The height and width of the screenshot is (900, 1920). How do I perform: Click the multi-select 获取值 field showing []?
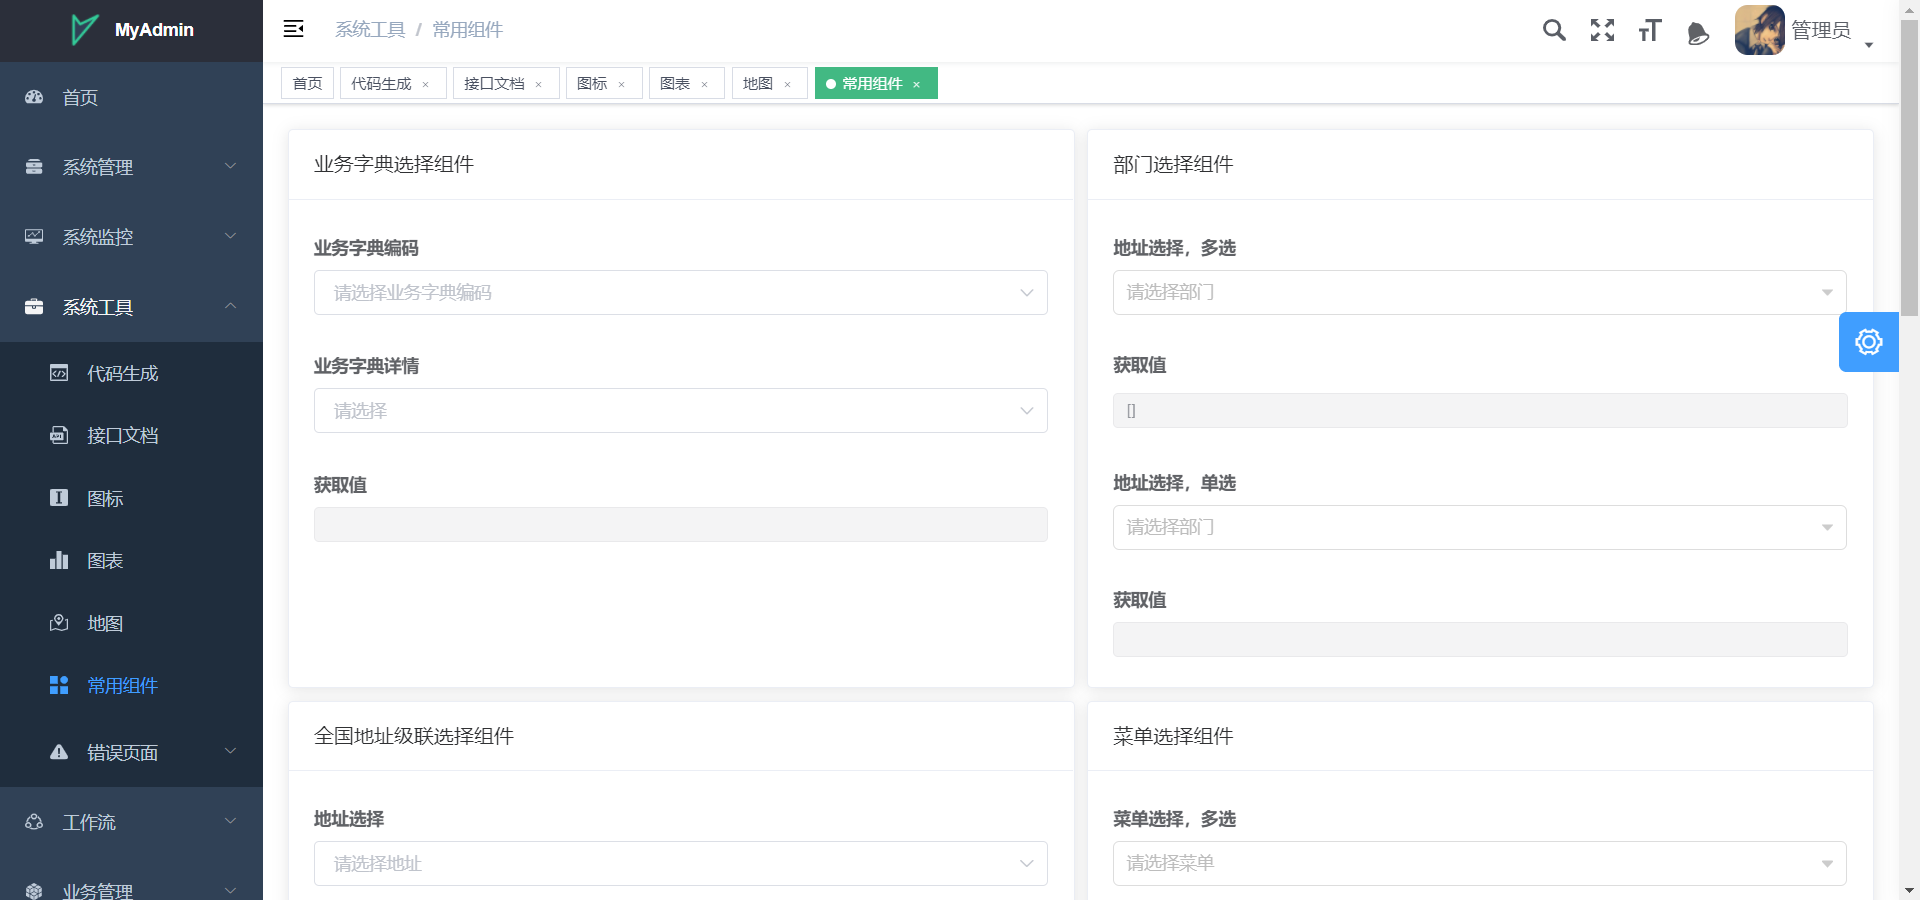point(1480,410)
